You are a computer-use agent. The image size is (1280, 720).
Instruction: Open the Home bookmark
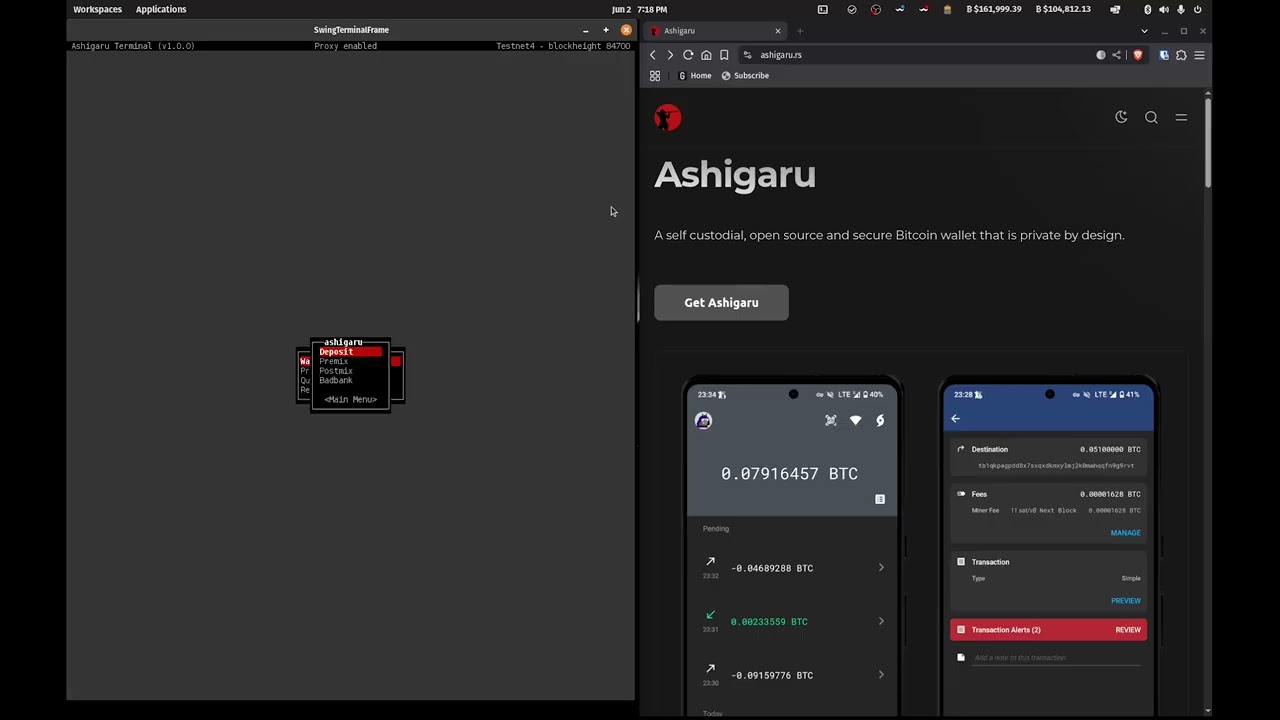coord(695,76)
